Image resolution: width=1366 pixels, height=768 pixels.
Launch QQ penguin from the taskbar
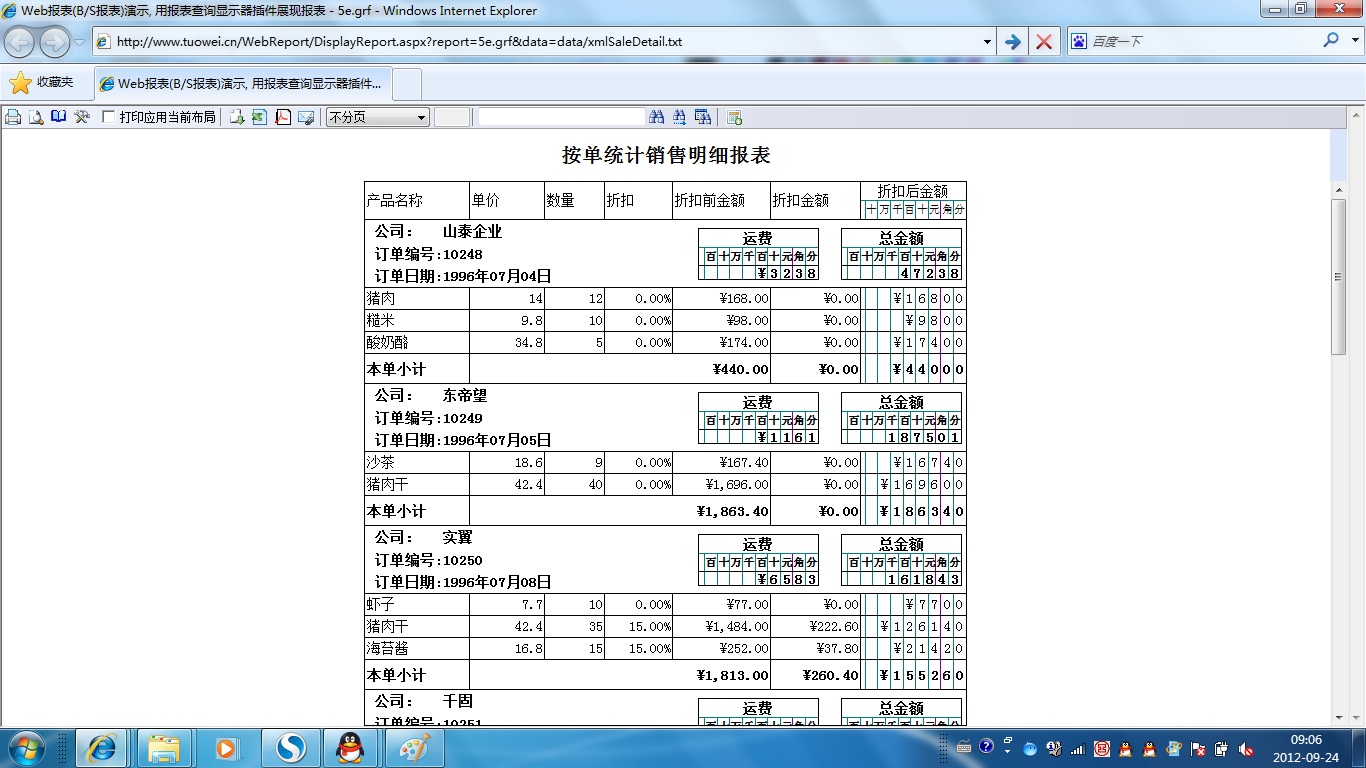pyautogui.click(x=350, y=747)
